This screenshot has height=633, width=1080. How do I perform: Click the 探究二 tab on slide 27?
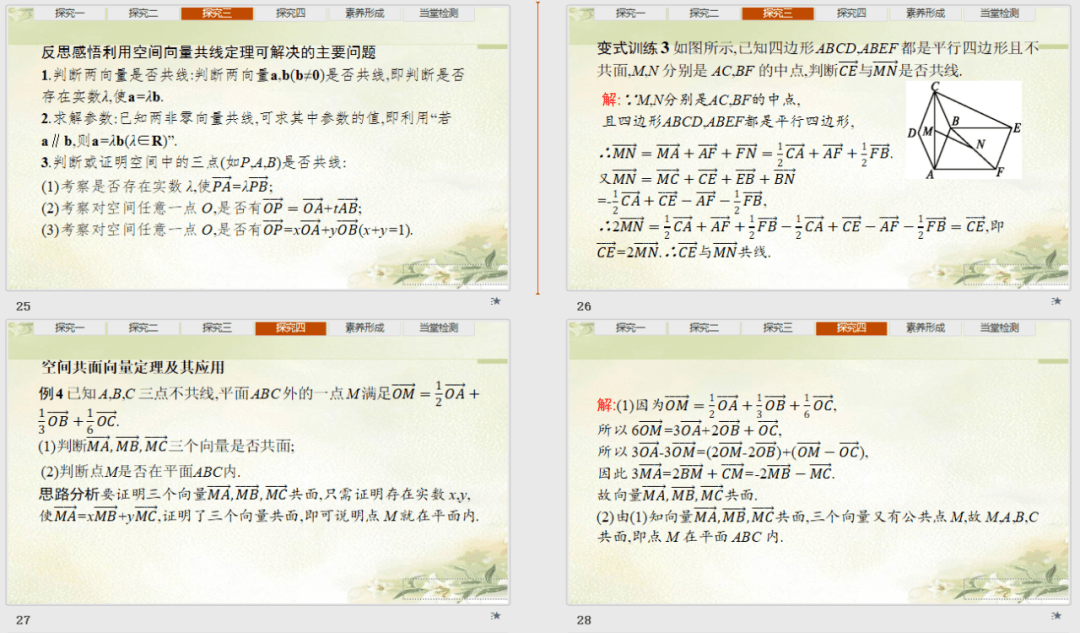point(143,328)
